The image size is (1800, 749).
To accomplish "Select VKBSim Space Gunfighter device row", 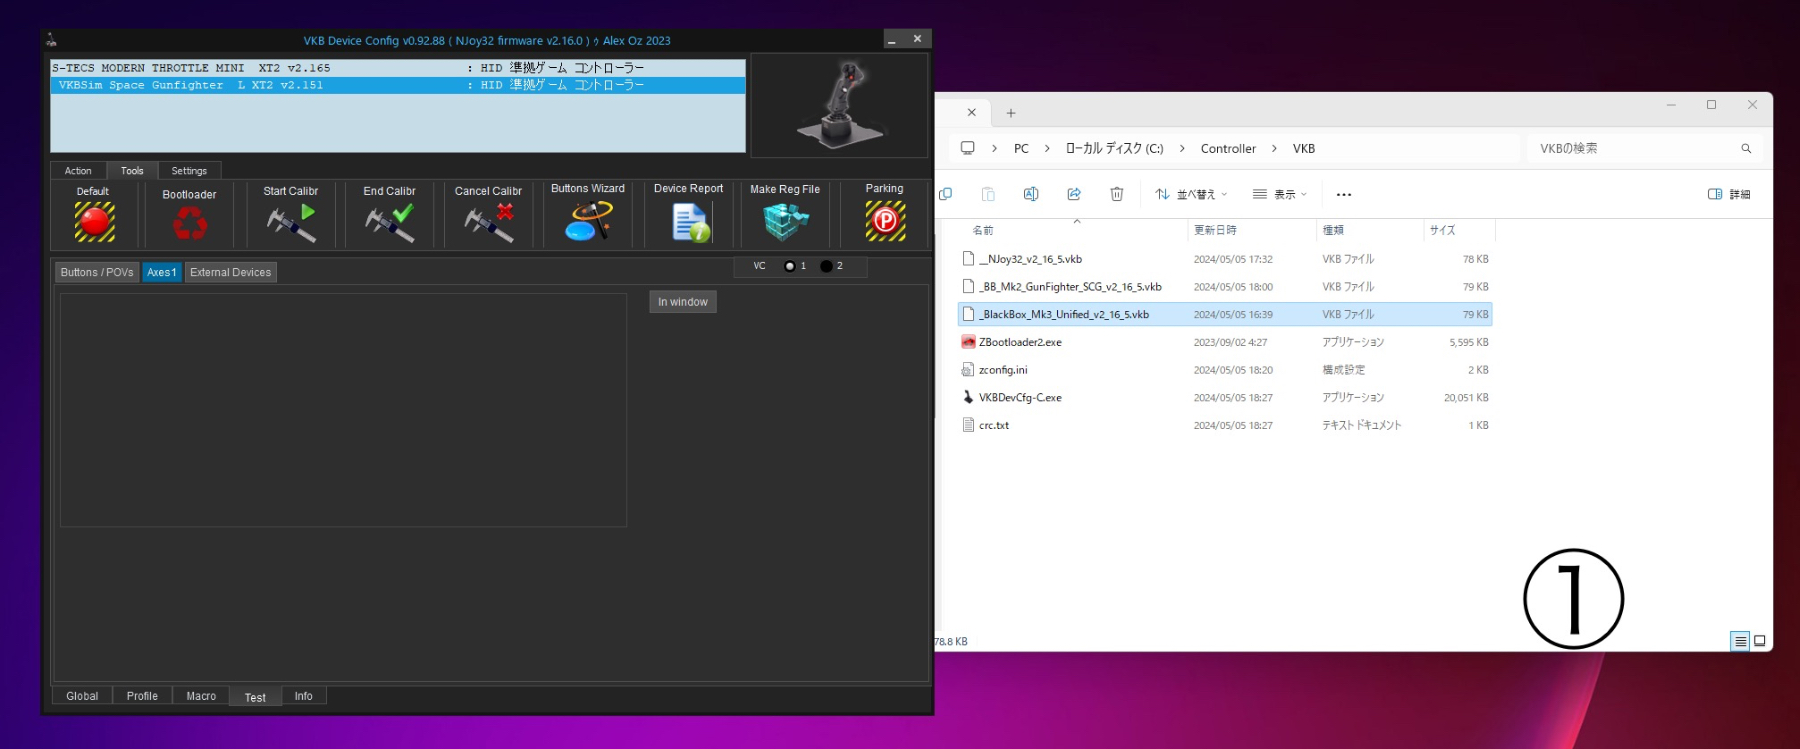I will coord(398,85).
